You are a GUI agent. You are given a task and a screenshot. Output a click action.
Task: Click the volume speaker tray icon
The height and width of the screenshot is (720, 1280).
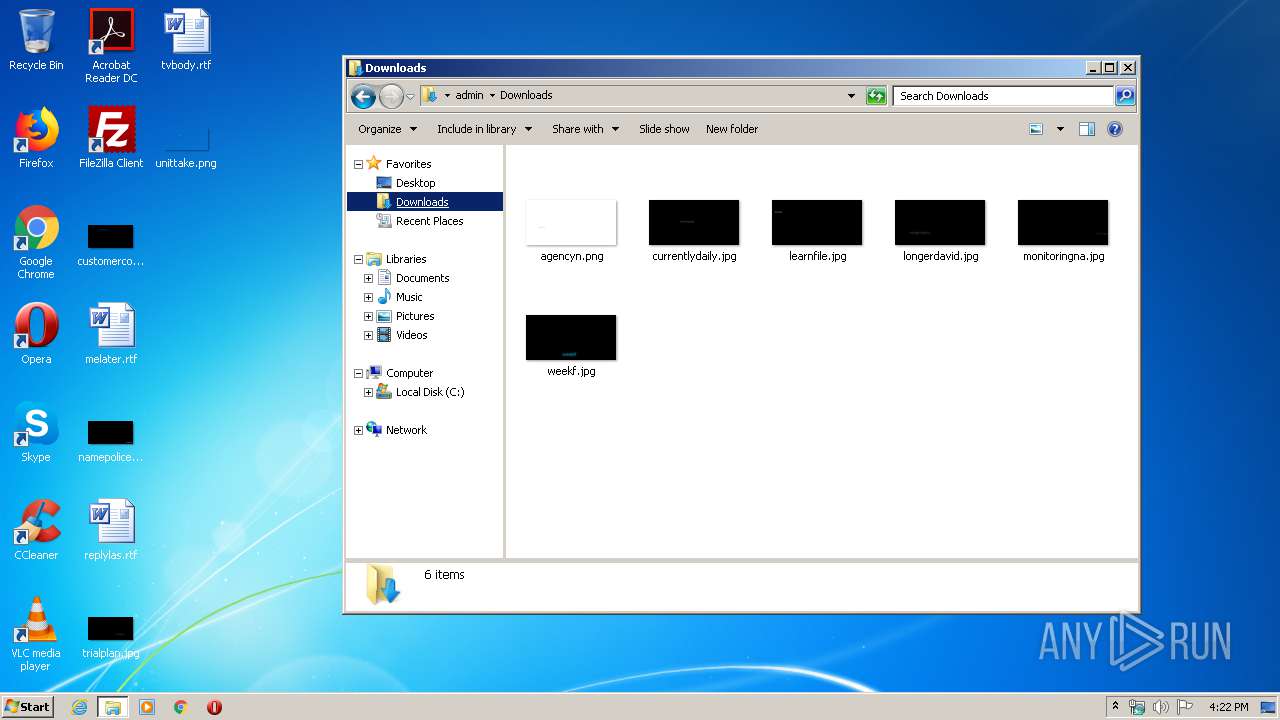click(x=1161, y=707)
